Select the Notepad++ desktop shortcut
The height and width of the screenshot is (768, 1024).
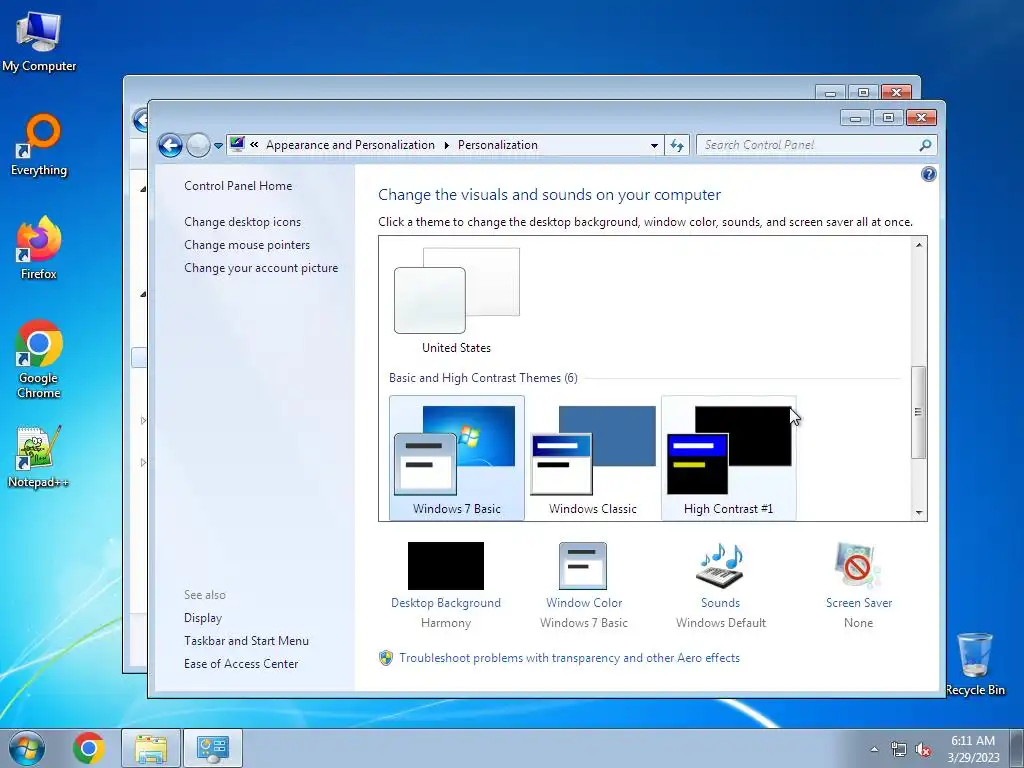39,457
